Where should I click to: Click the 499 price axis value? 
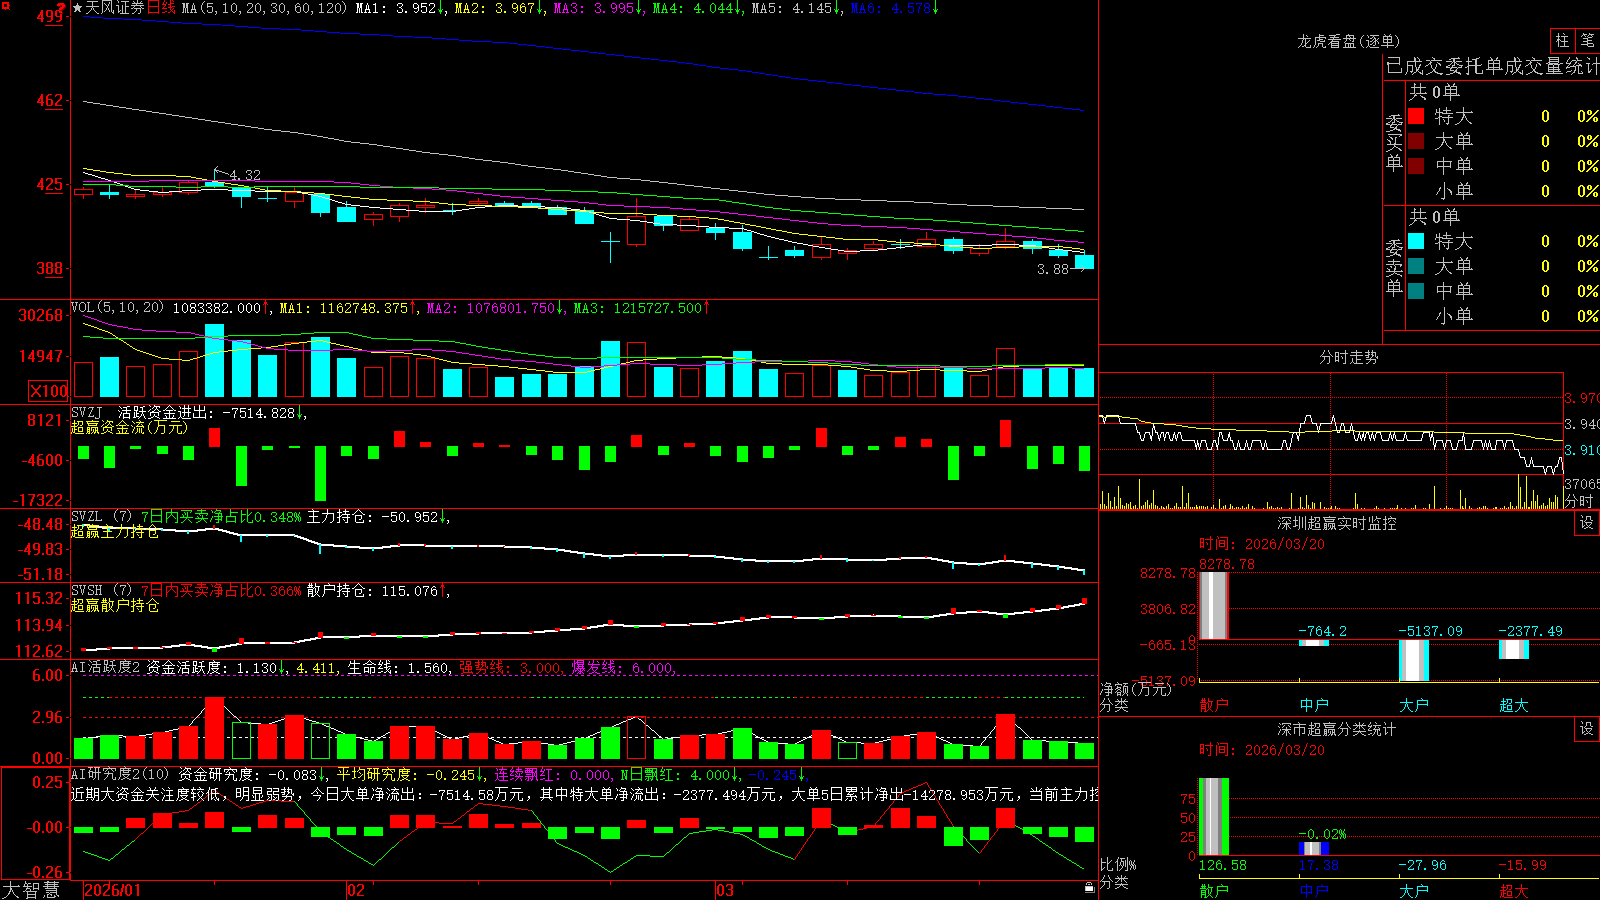pyautogui.click(x=50, y=16)
